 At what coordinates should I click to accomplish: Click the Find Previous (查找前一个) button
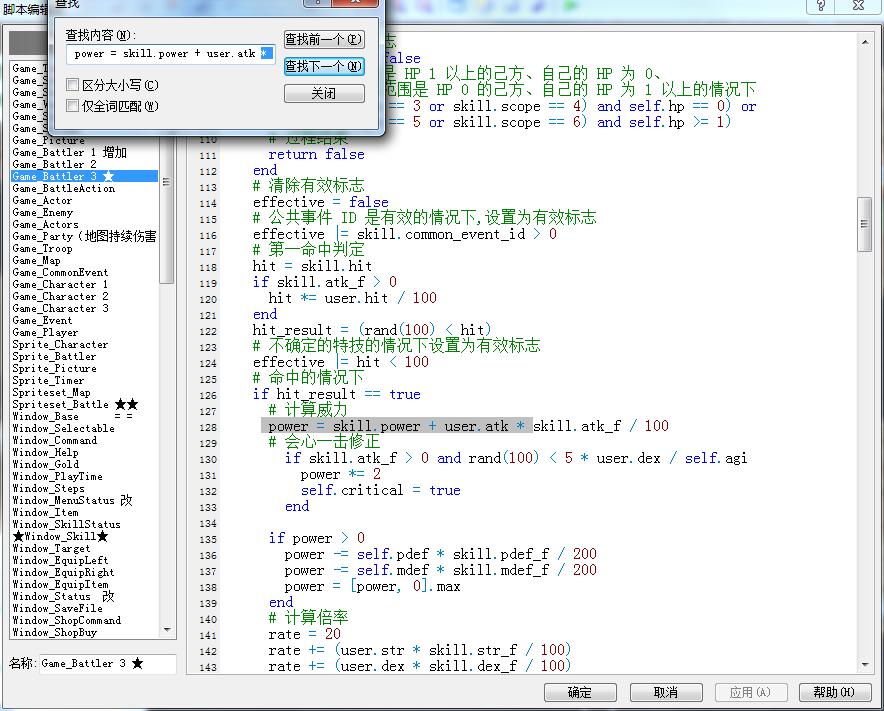pyautogui.click(x=324, y=39)
